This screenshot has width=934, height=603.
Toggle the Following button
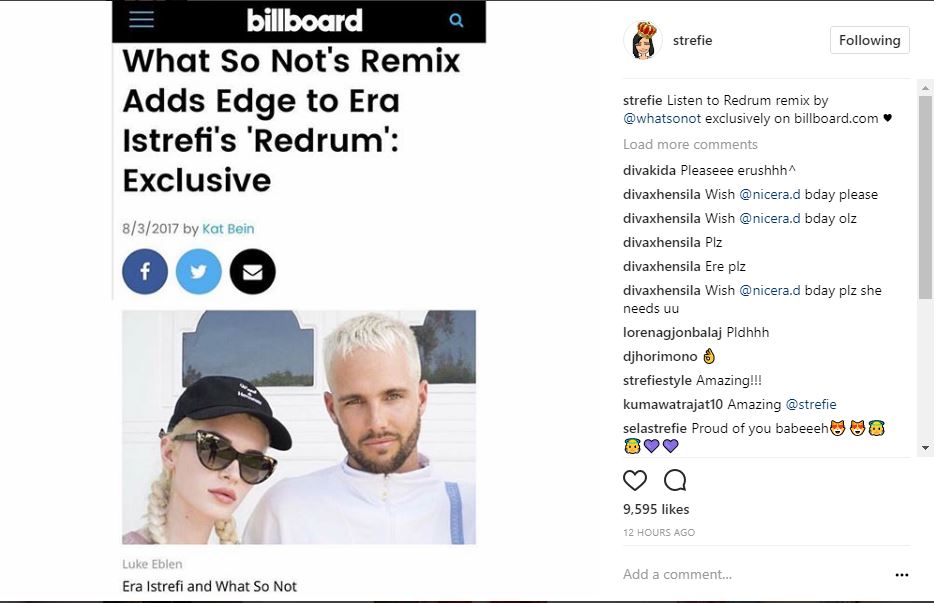pos(870,40)
